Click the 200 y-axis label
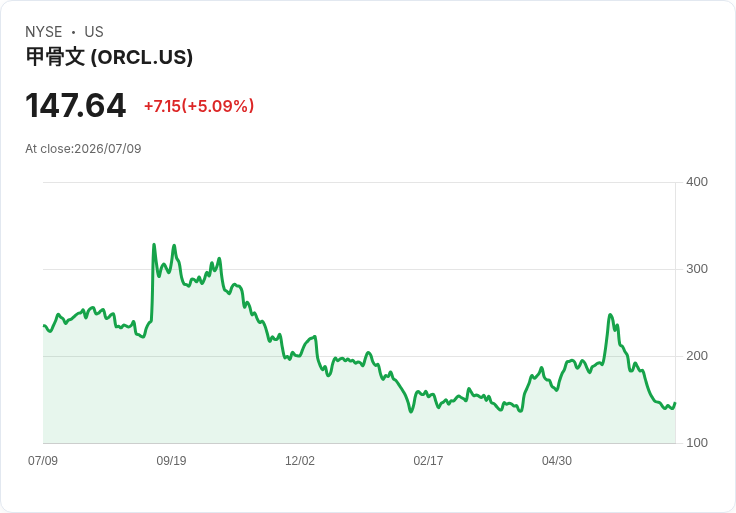Viewport: 736px width, 513px height. 697,356
